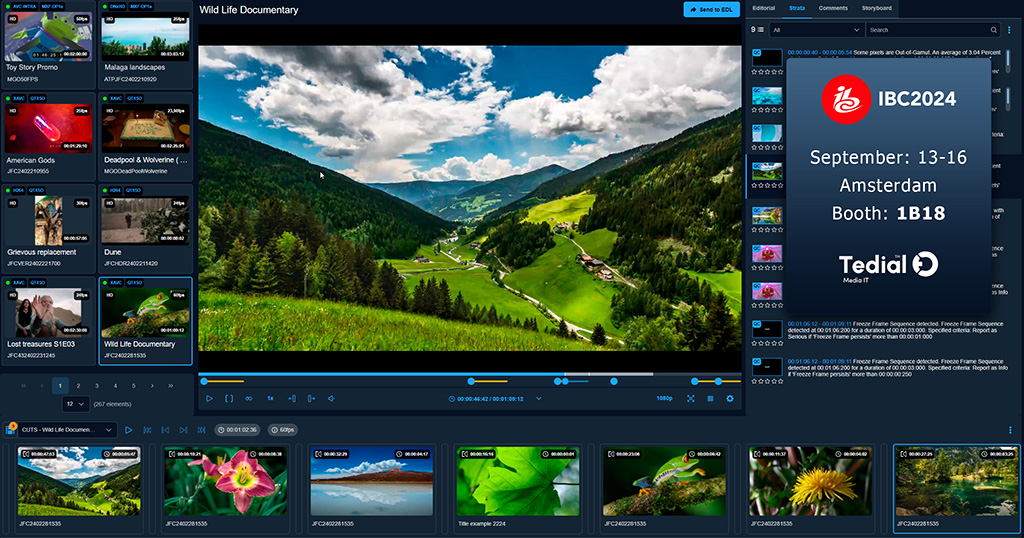
Task: Go to the previous cut
Action: (x=165, y=430)
